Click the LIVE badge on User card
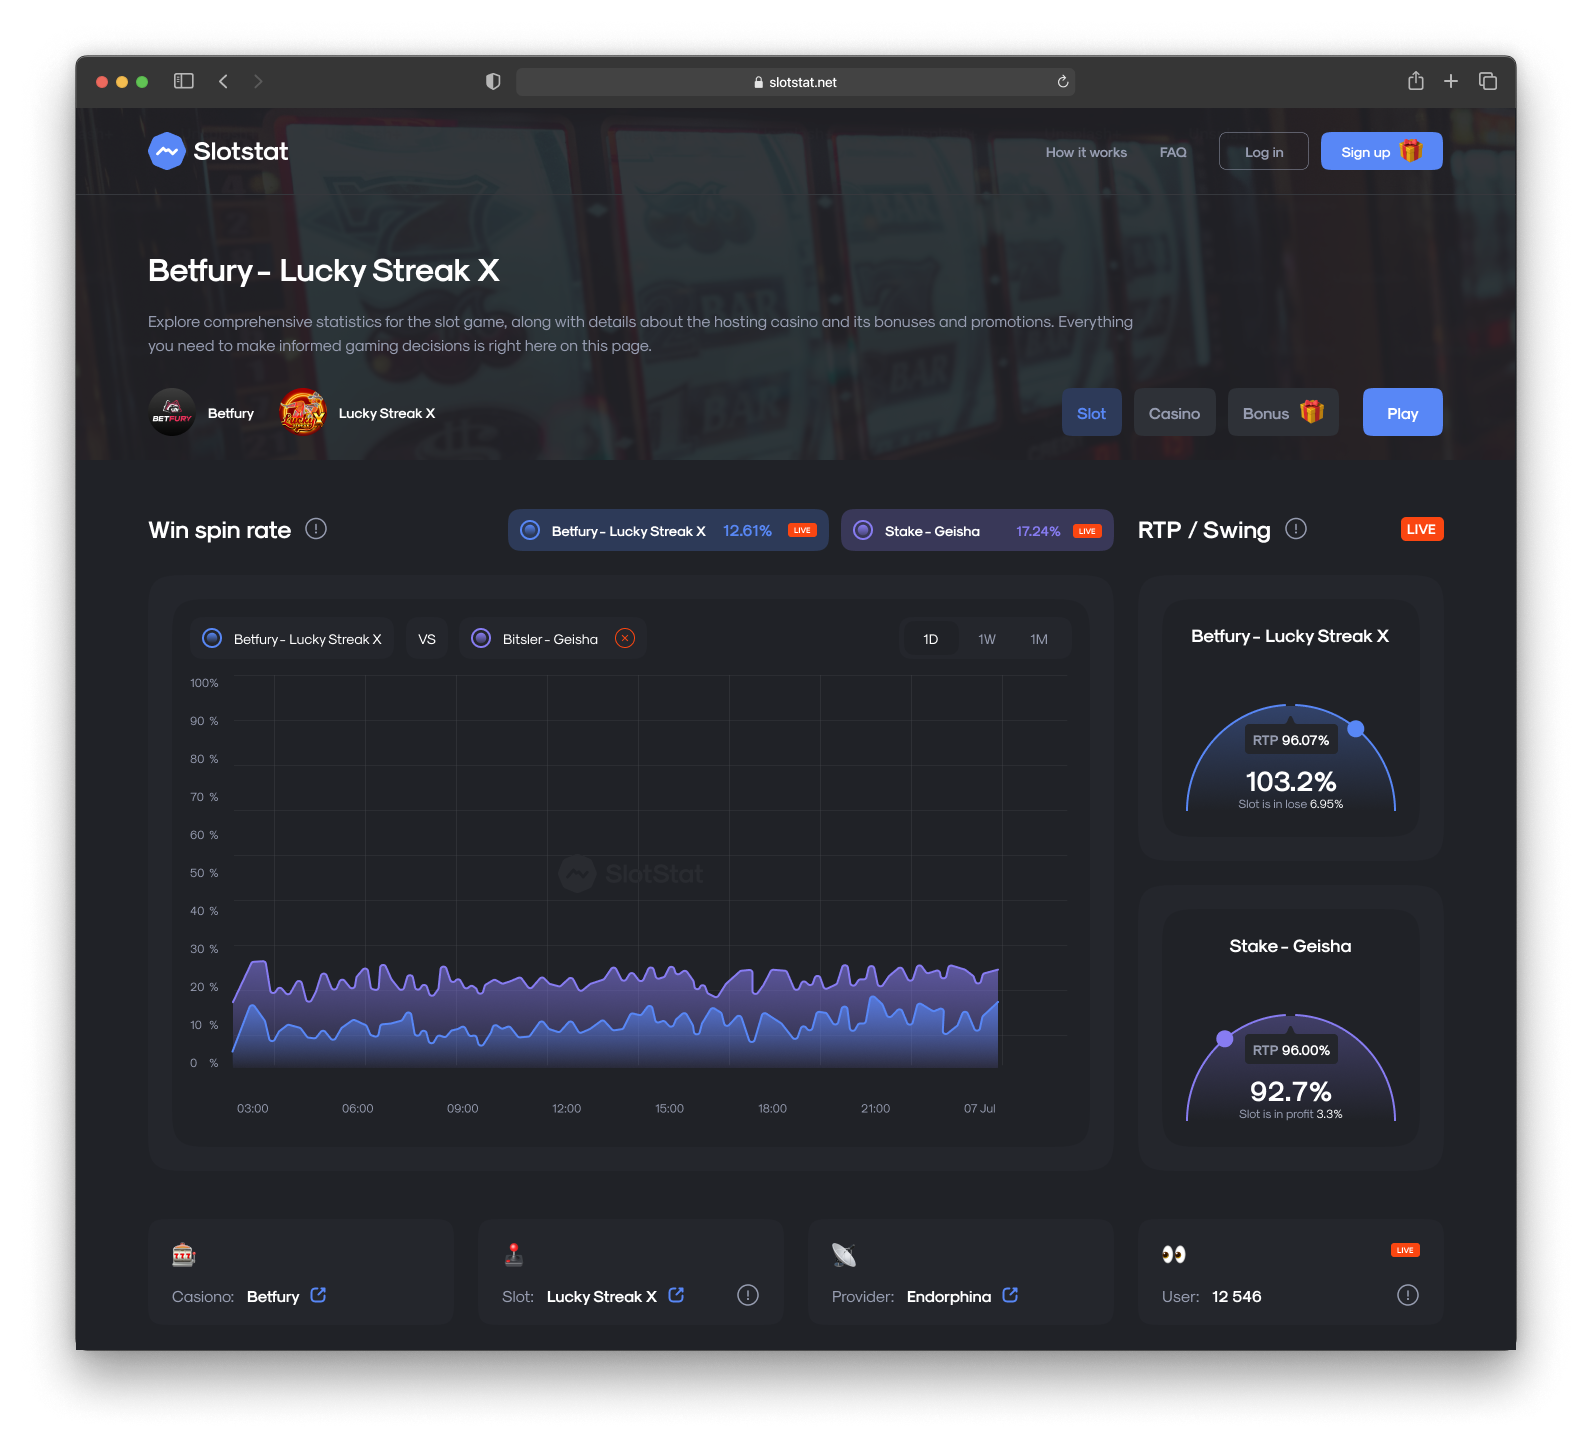This screenshot has width=1592, height=1446. click(1405, 1250)
